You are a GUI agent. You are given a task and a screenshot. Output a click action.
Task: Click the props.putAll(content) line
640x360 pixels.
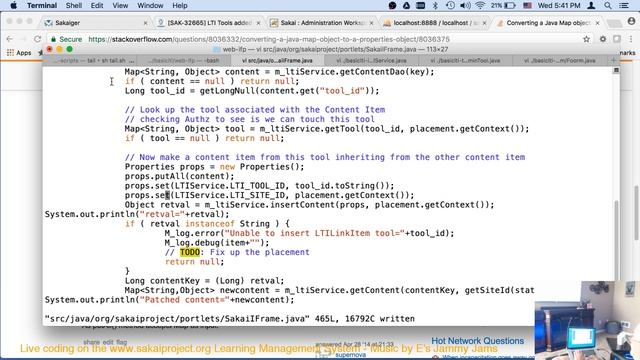180,176
